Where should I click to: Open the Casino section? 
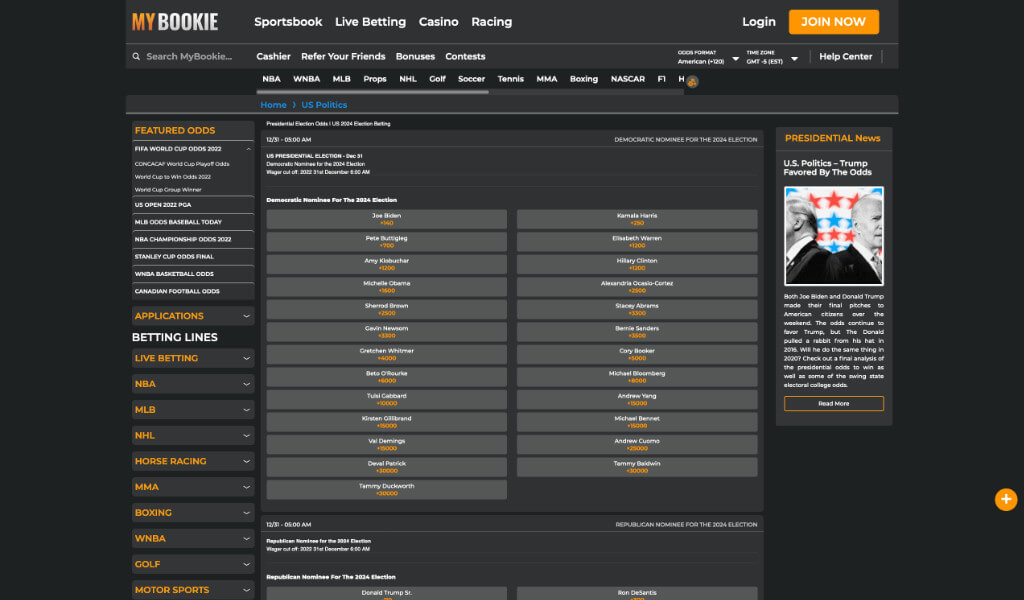[438, 22]
